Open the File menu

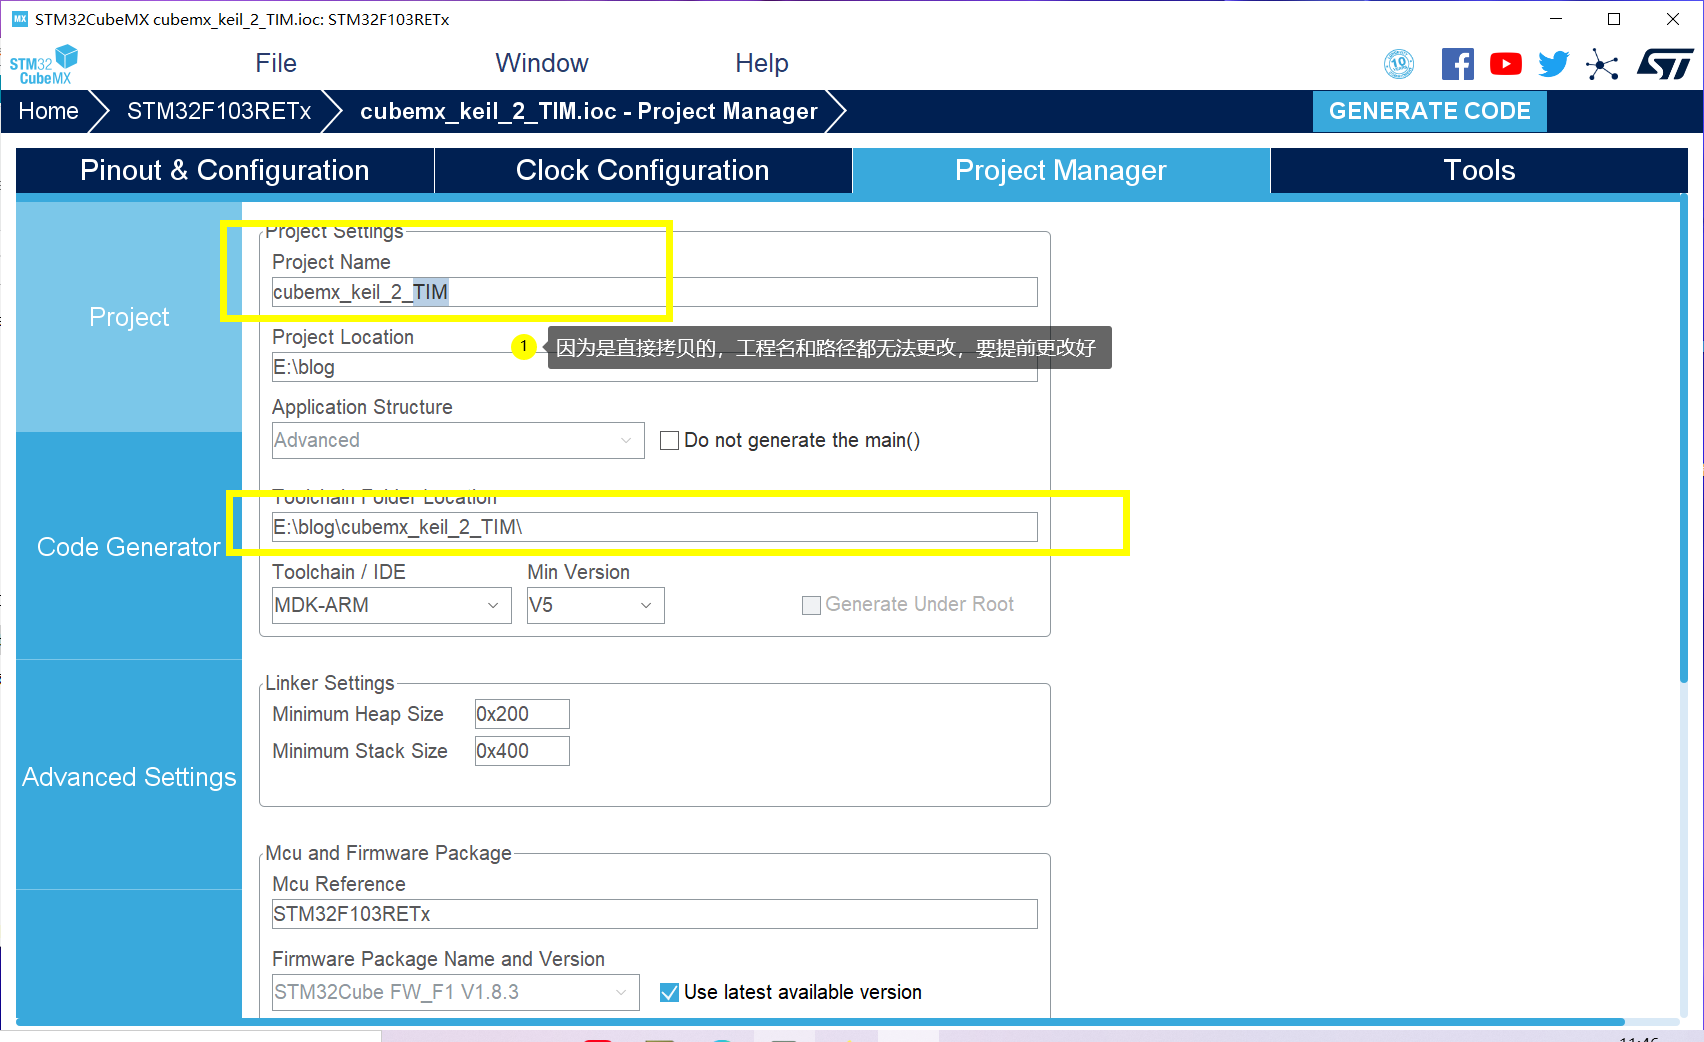click(276, 63)
